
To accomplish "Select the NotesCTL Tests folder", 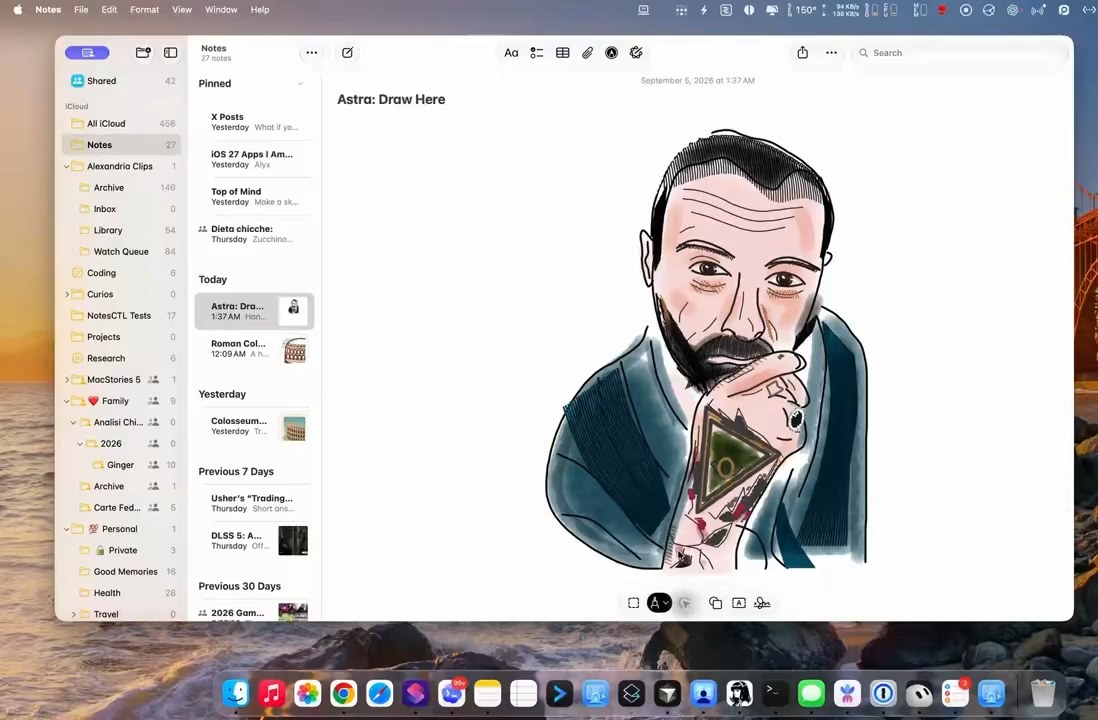I will (123, 316).
